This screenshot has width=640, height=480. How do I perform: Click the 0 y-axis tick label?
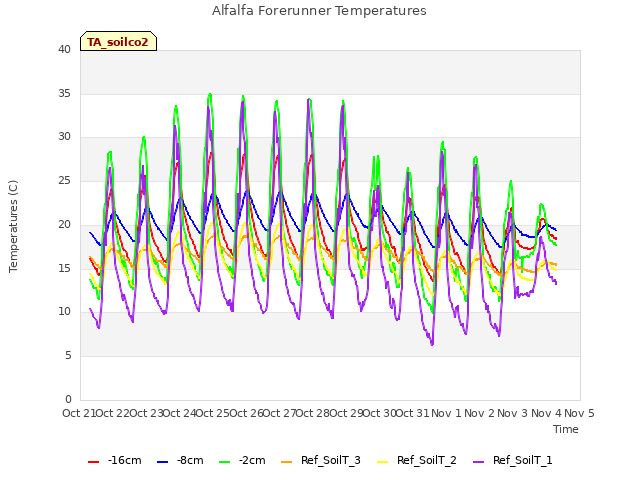coord(68,399)
